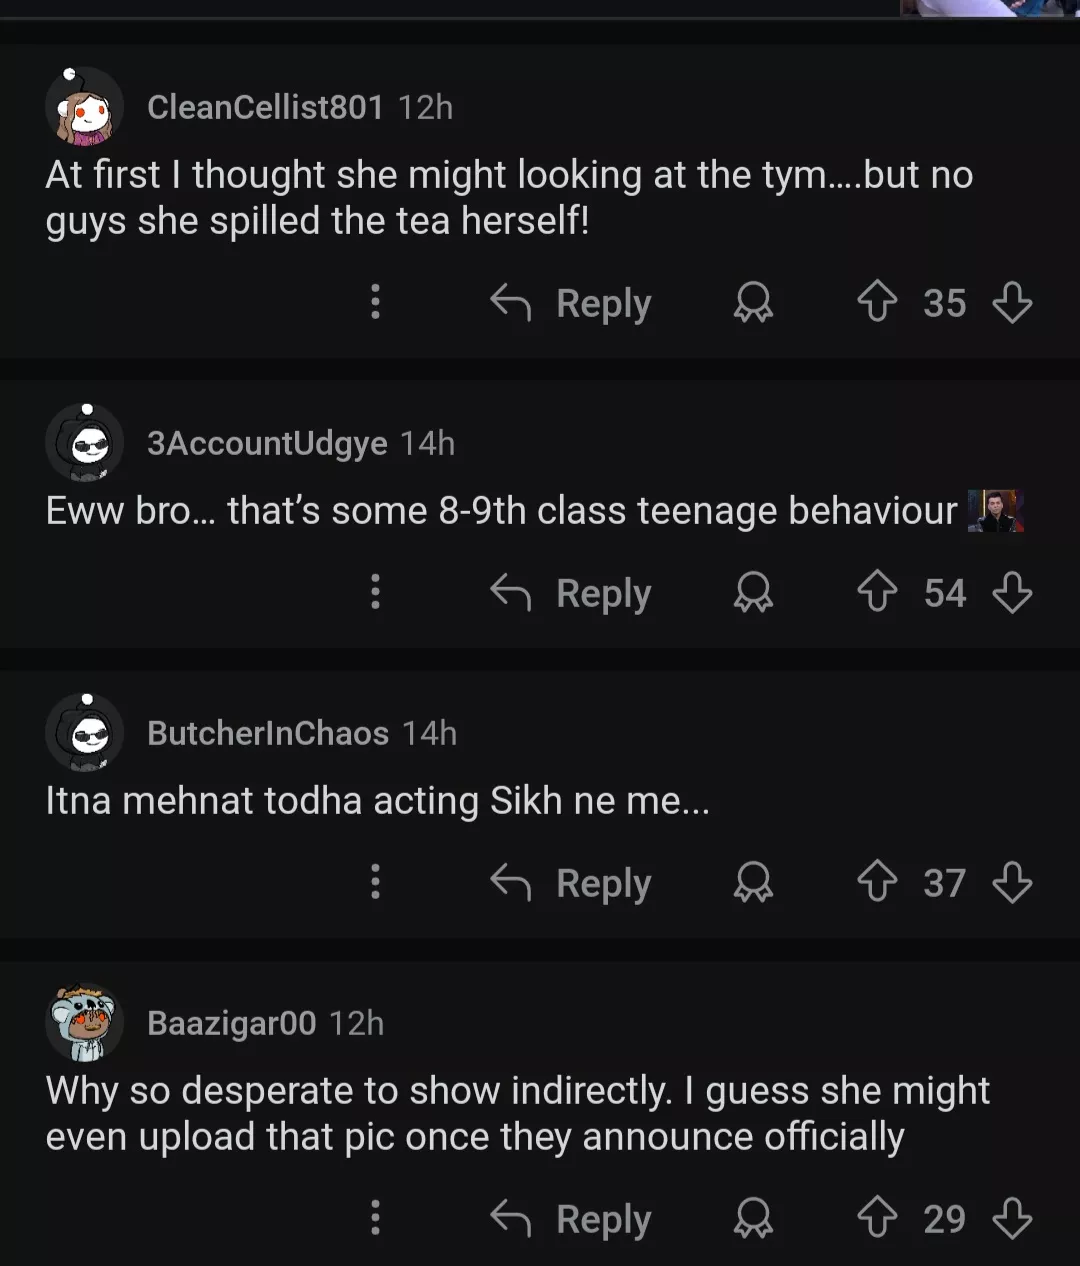The height and width of the screenshot is (1266, 1080).
Task: Upvote Baazigar00's comment
Action: click(x=877, y=1218)
